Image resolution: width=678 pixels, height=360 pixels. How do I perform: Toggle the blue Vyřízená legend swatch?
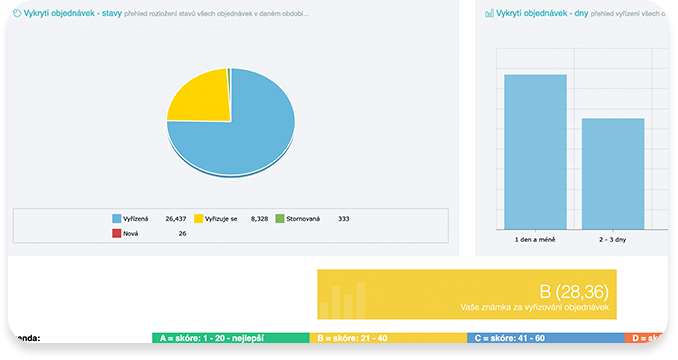tap(117, 219)
